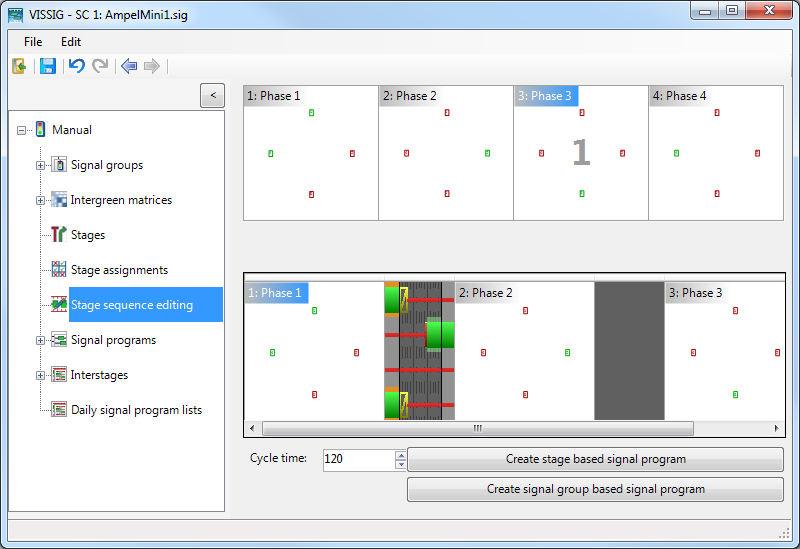Screen dimensions: 800x549
Task: Expand the Intergreen matrices node
Action: 41,200
